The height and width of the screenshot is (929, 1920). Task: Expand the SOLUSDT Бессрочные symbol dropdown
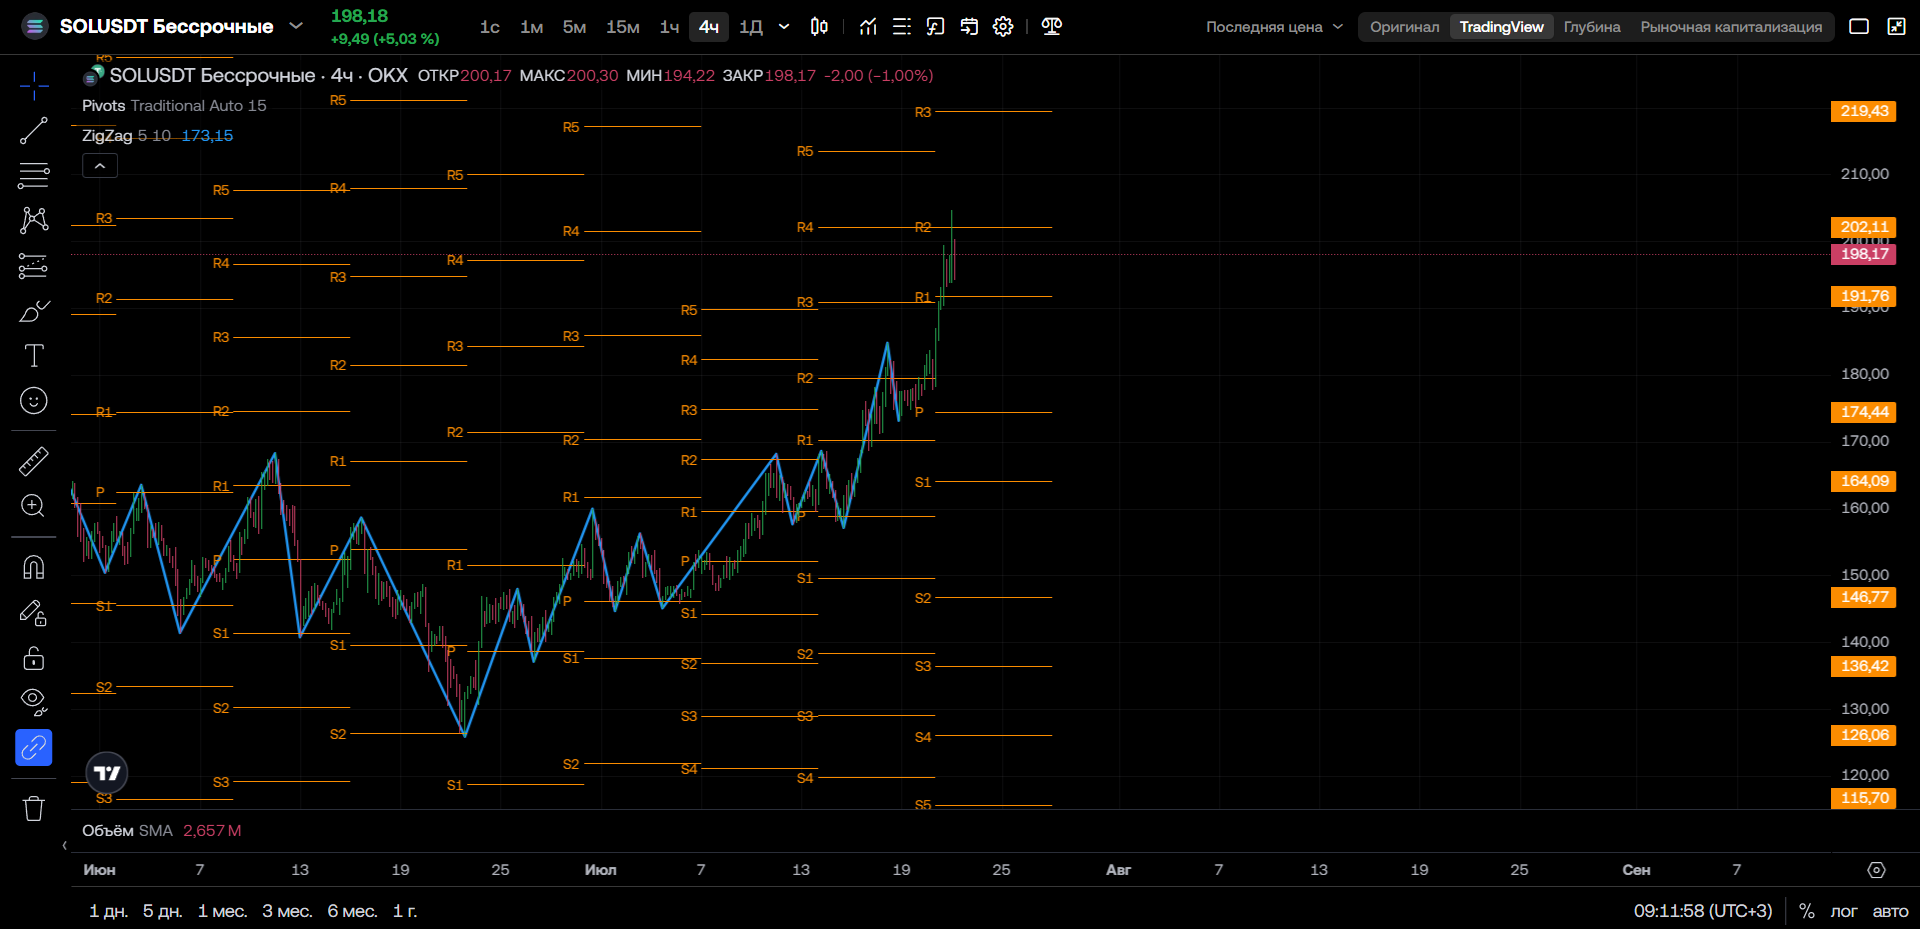(x=296, y=26)
